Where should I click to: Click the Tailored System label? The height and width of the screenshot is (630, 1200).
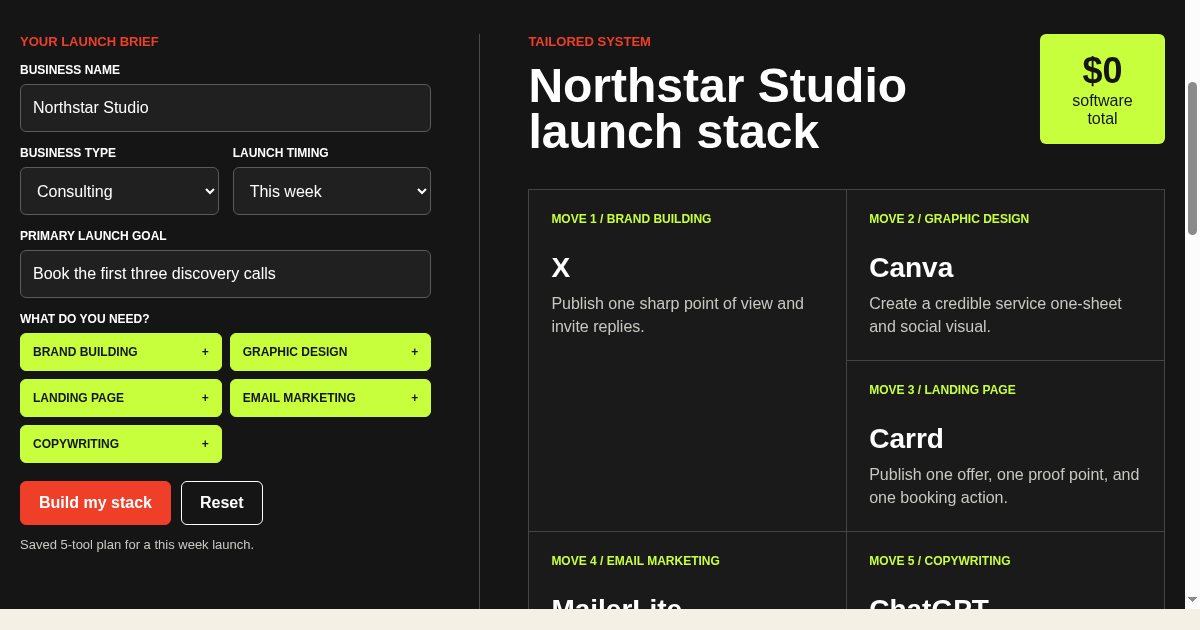tap(589, 42)
